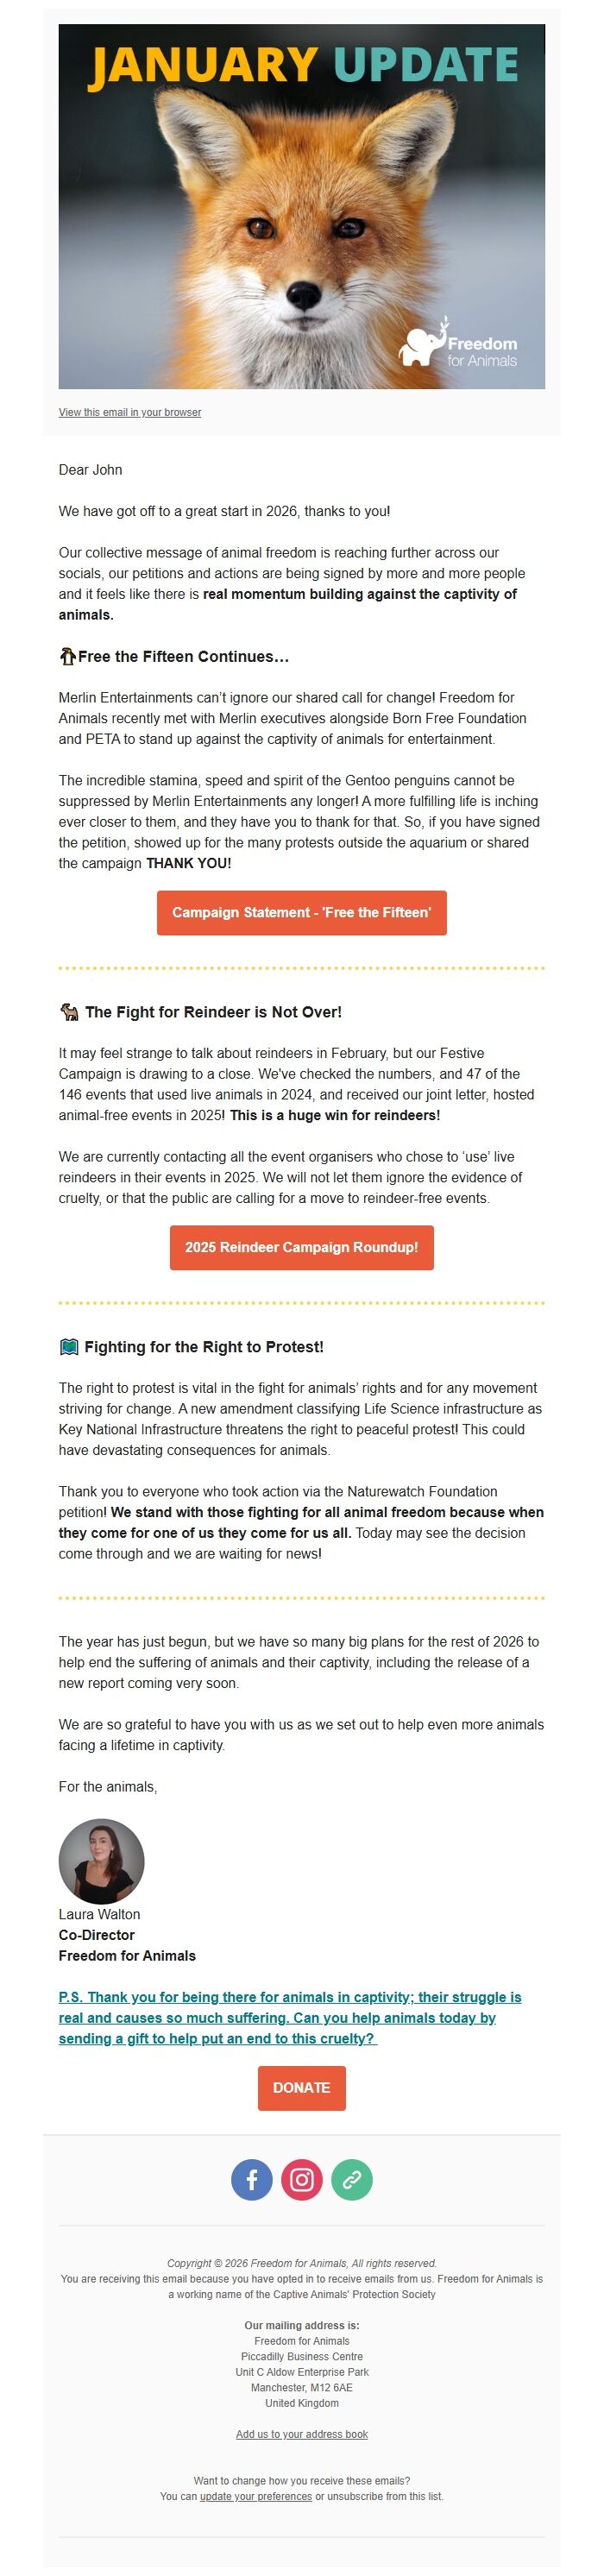The height and width of the screenshot is (2576, 604).
Task: Open the Campaign Statement 'Free the Fifteen' button
Action: [x=301, y=913]
